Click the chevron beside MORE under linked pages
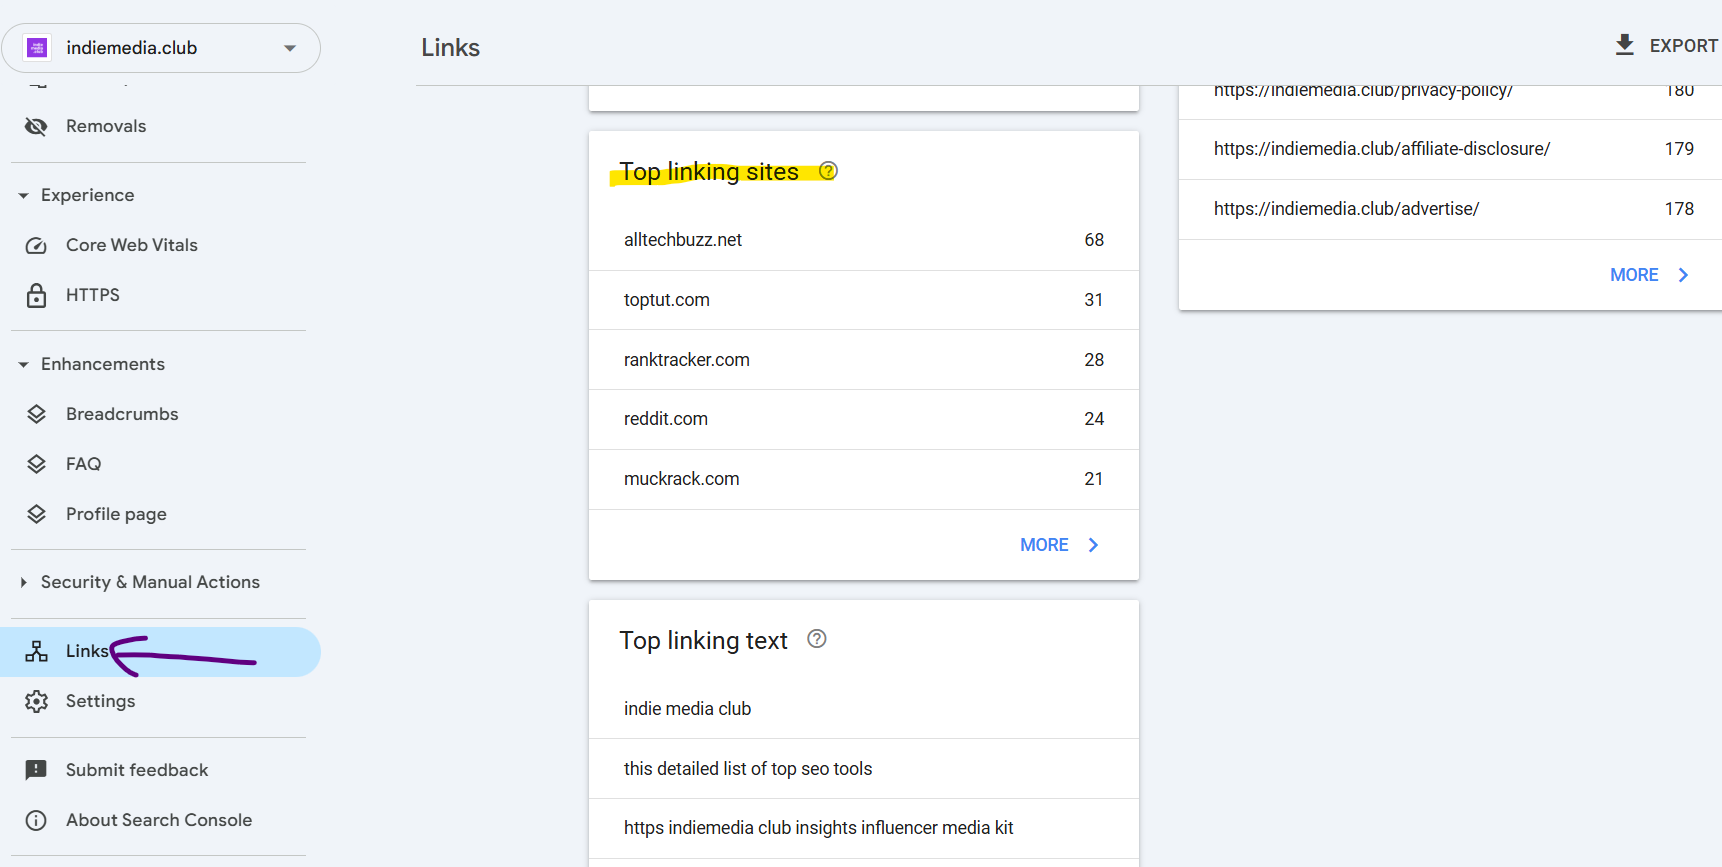 (1683, 275)
